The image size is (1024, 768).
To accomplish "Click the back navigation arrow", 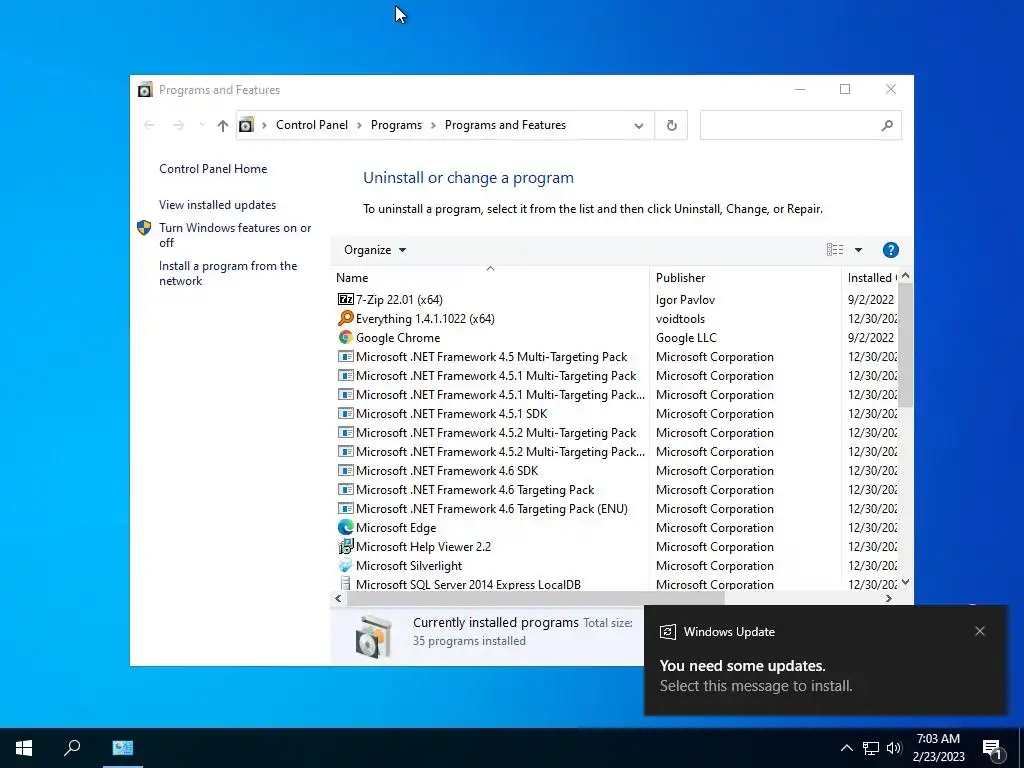I will 149,125.
